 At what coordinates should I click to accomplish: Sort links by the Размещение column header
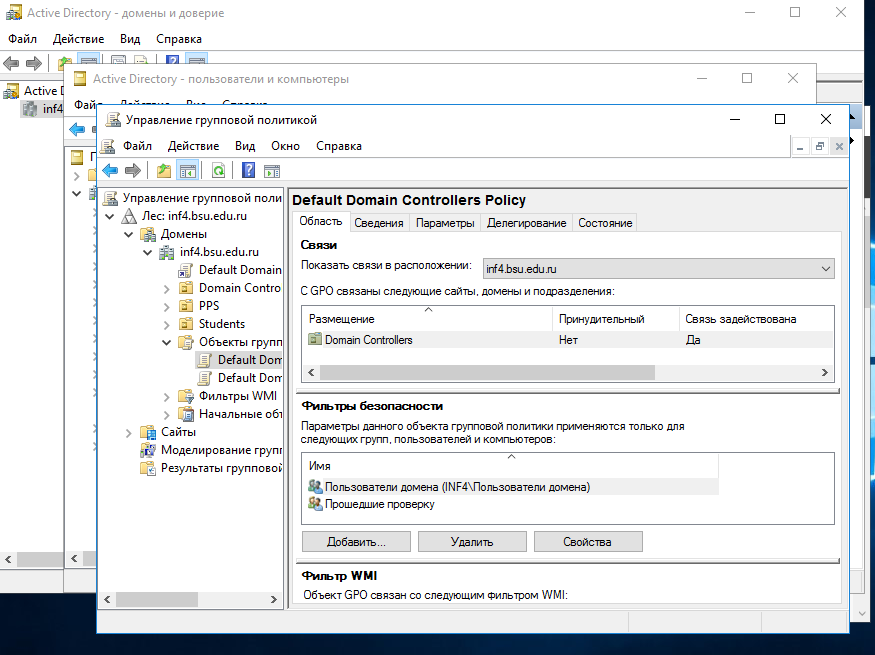tap(427, 319)
